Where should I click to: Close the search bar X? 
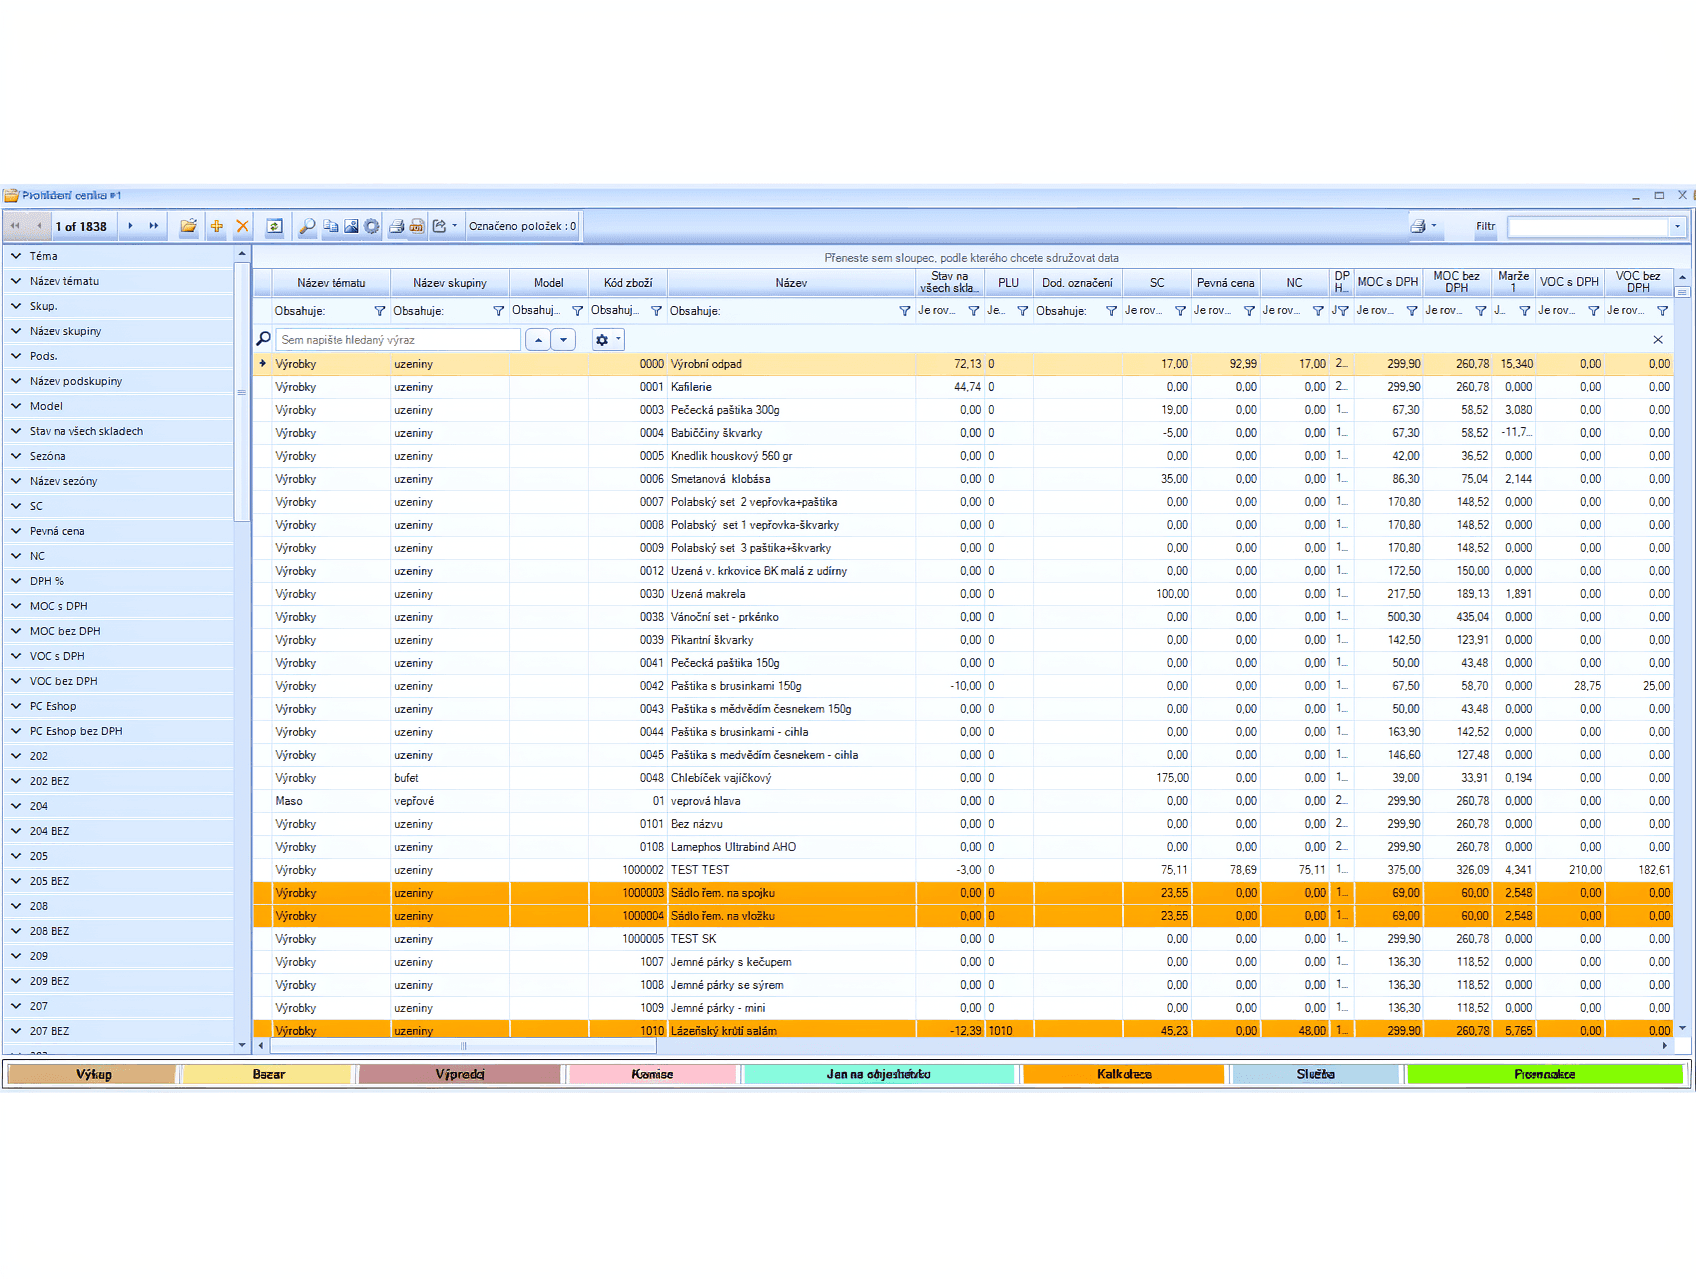(1658, 340)
